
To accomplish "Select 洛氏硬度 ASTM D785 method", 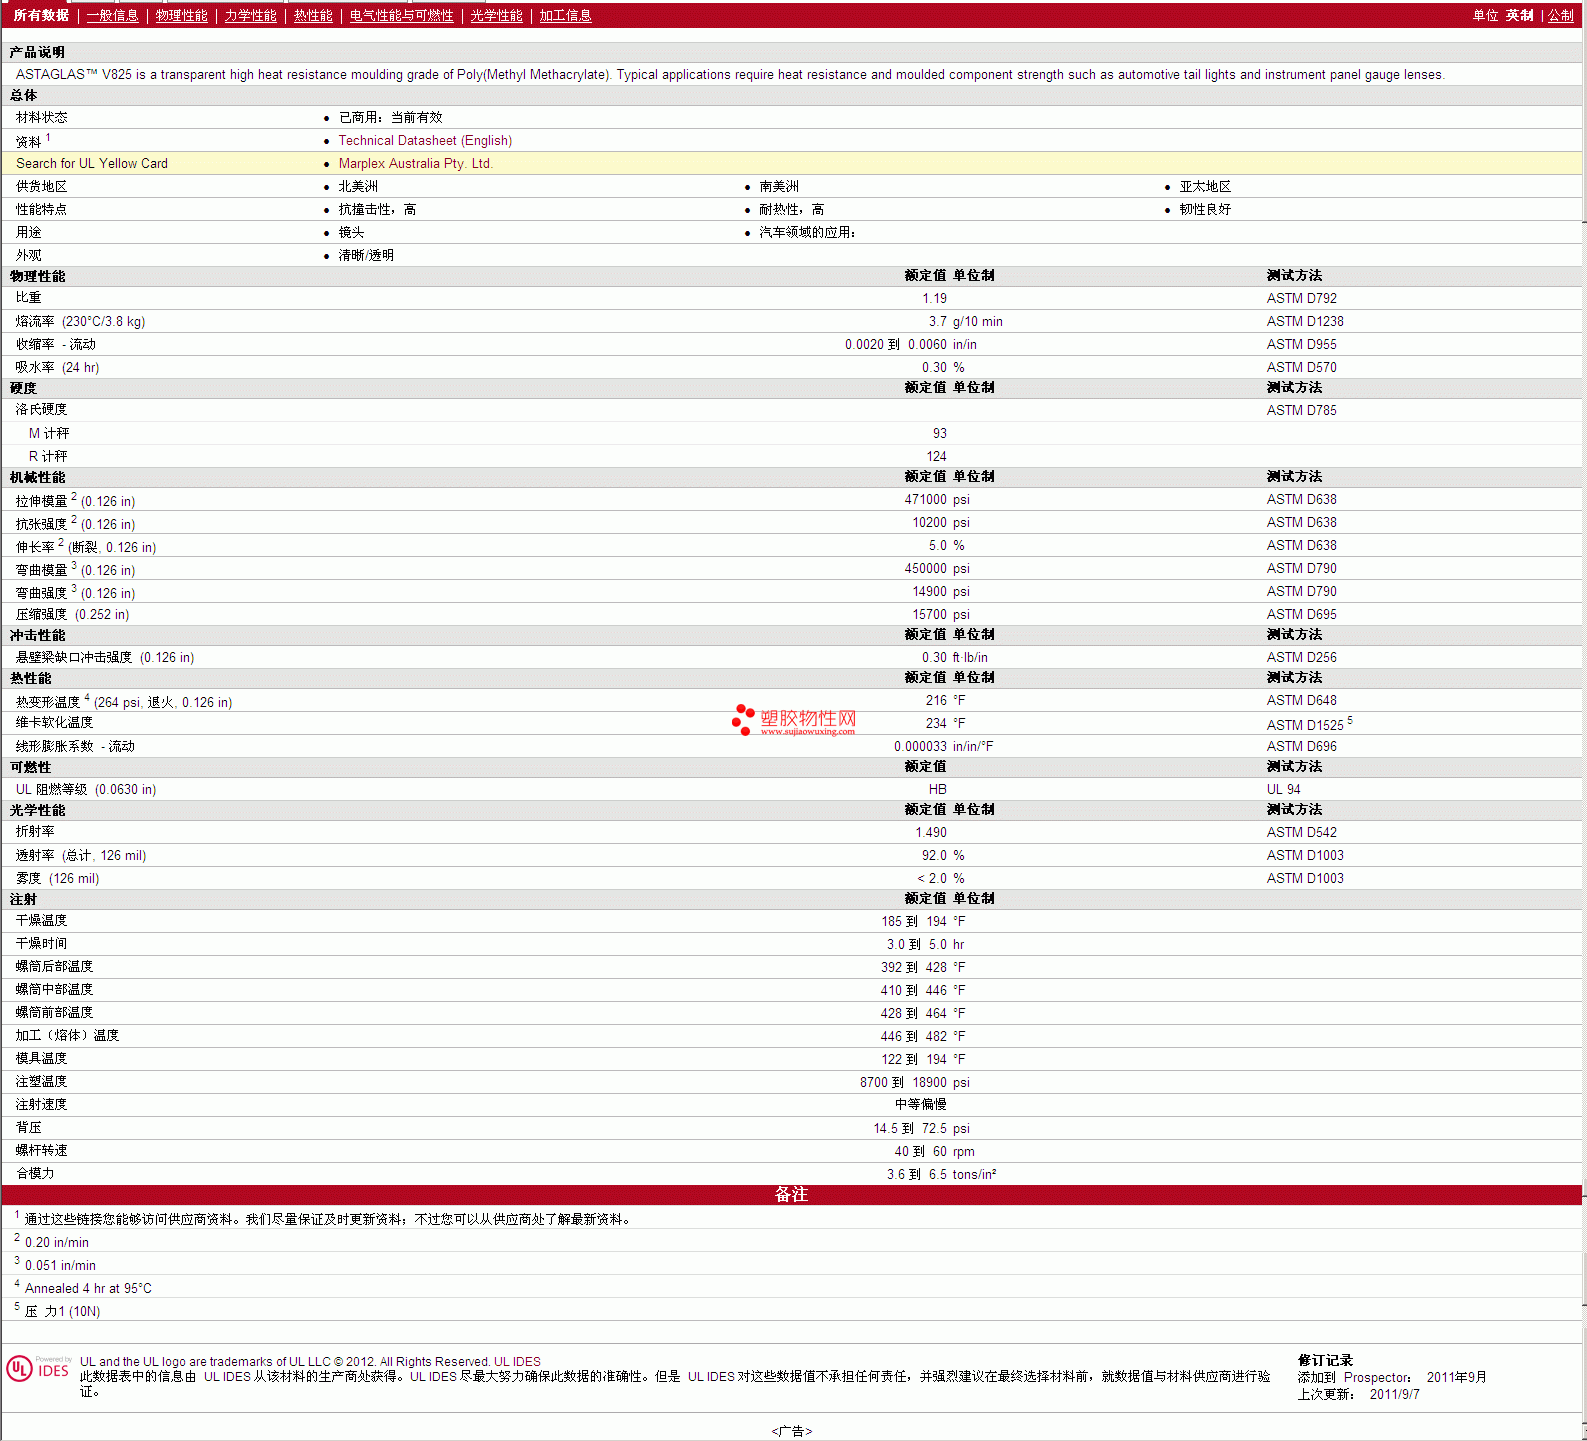I will pyautogui.click(x=1301, y=410).
